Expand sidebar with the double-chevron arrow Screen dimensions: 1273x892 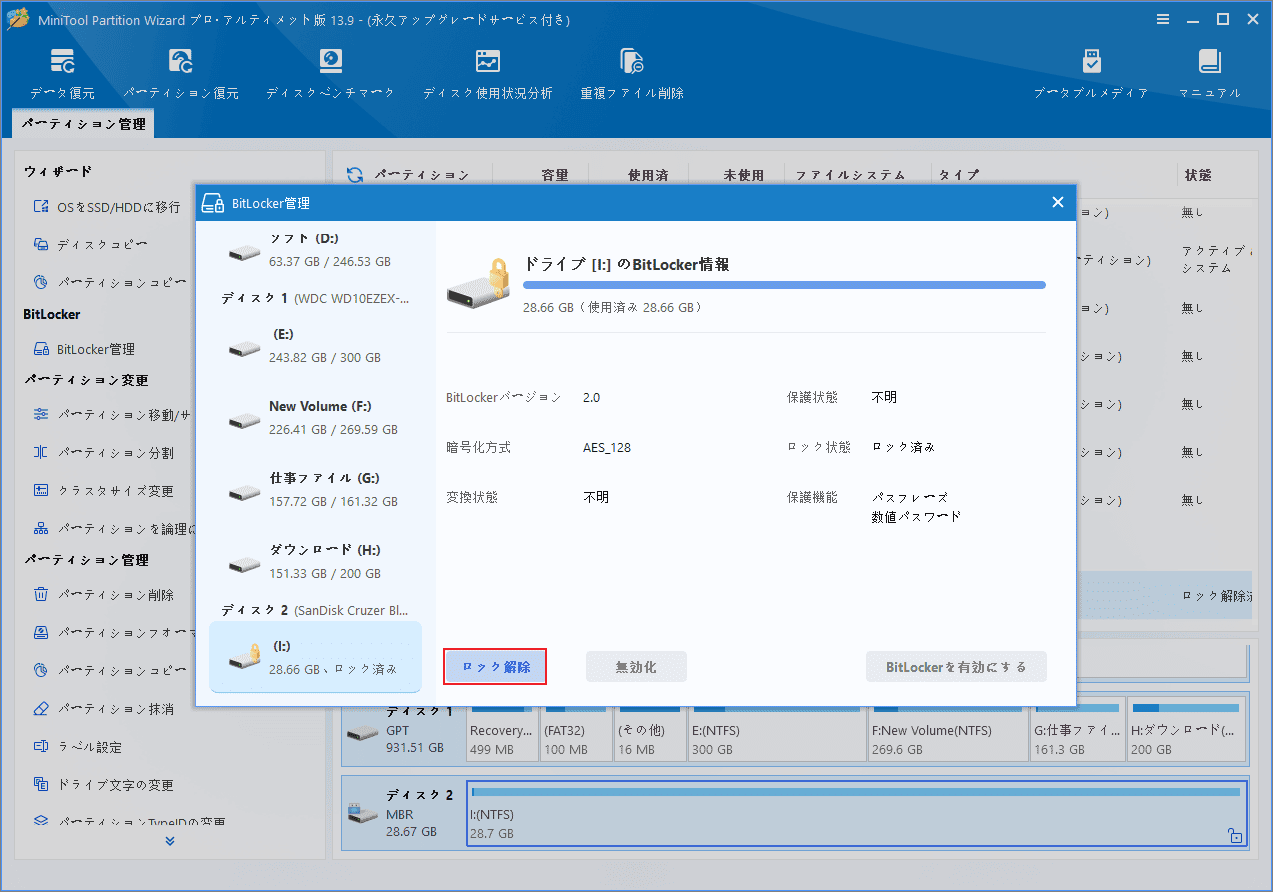pyautogui.click(x=170, y=841)
